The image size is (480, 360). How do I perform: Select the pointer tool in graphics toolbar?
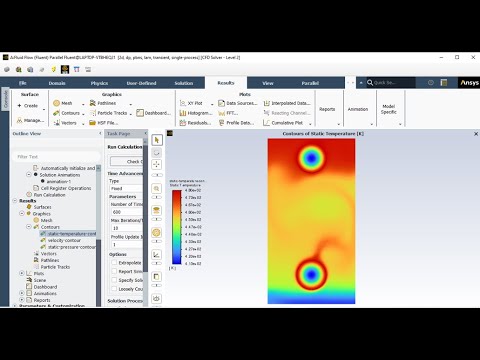coord(157,140)
